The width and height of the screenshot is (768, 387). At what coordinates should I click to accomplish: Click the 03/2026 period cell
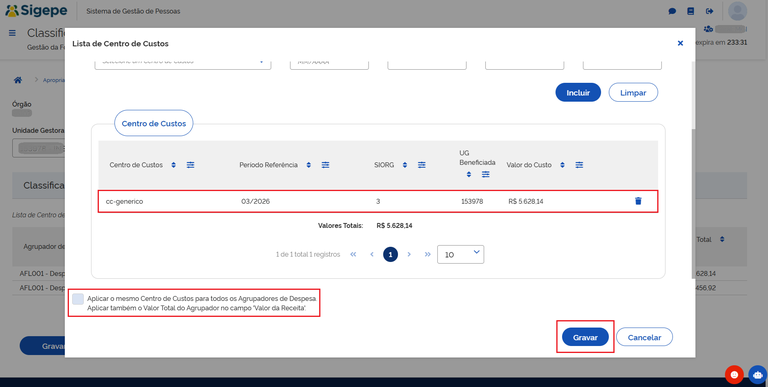[x=255, y=201]
